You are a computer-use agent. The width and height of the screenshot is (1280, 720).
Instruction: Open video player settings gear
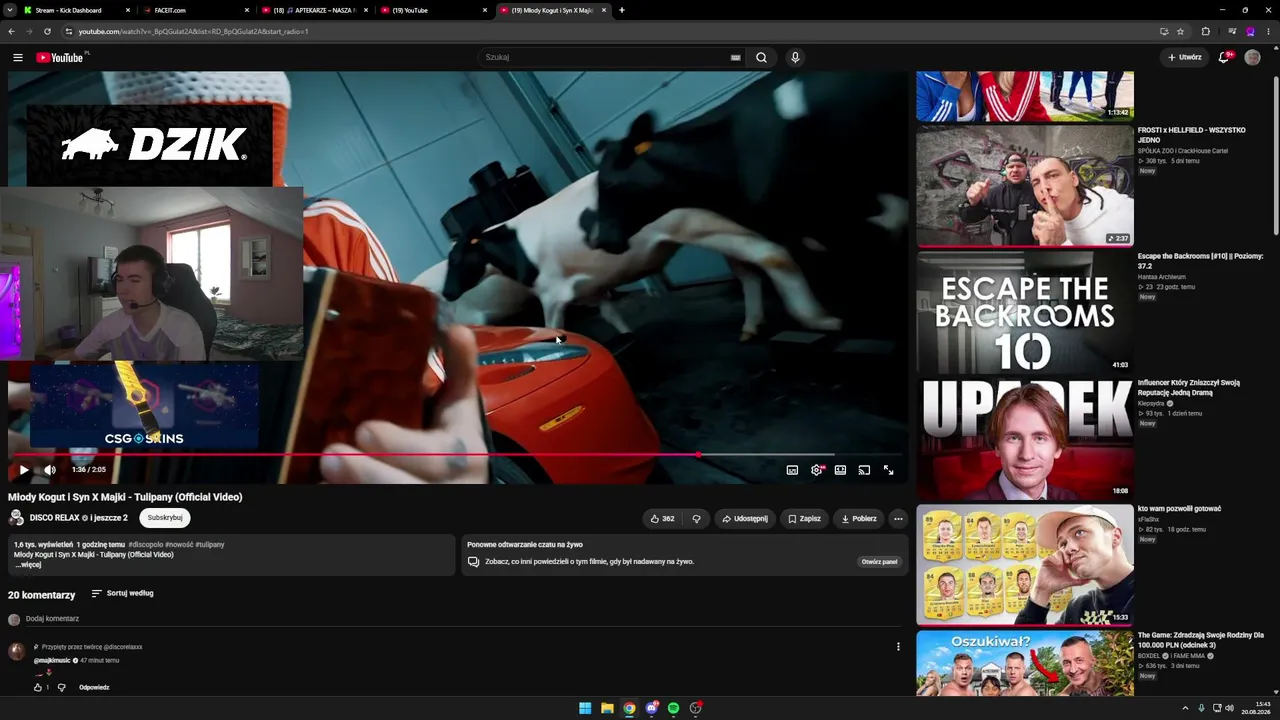817,470
